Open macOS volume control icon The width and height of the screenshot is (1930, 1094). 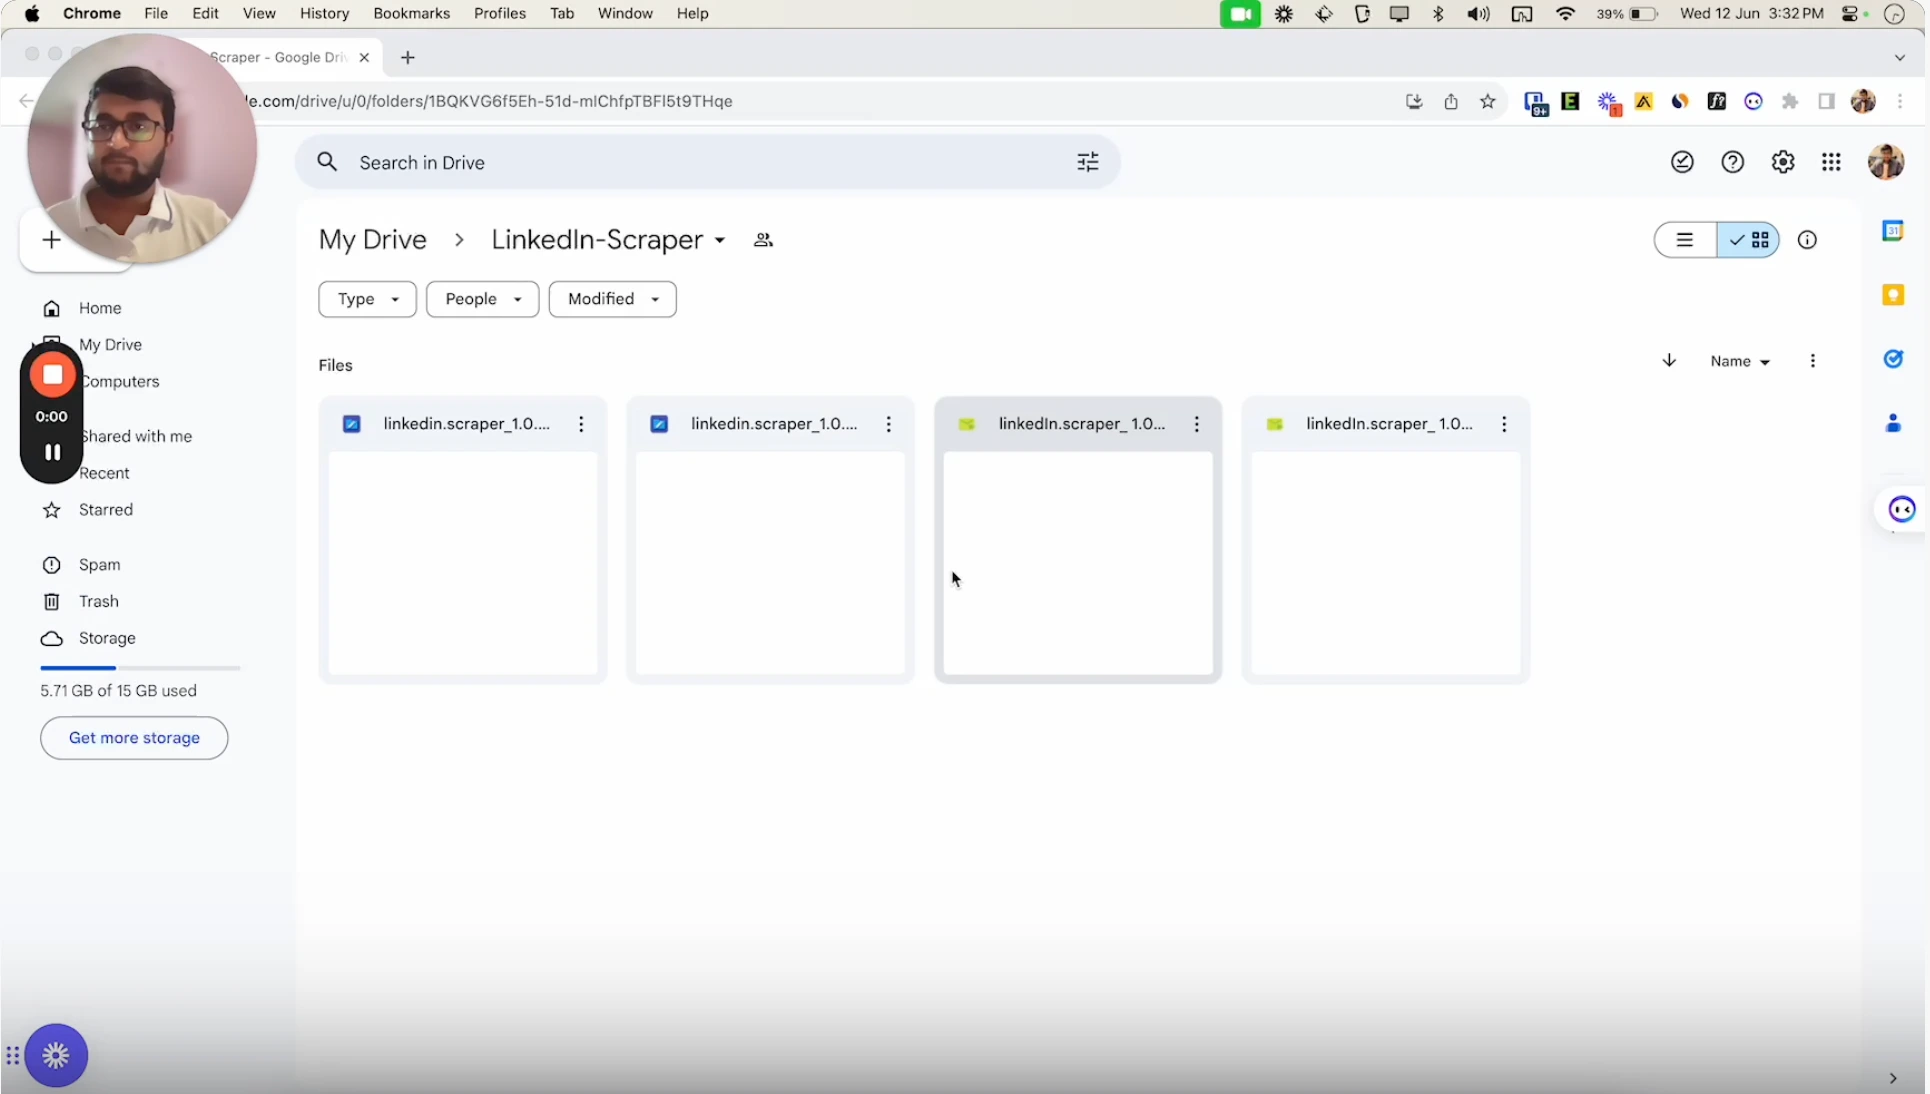pyautogui.click(x=1478, y=14)
